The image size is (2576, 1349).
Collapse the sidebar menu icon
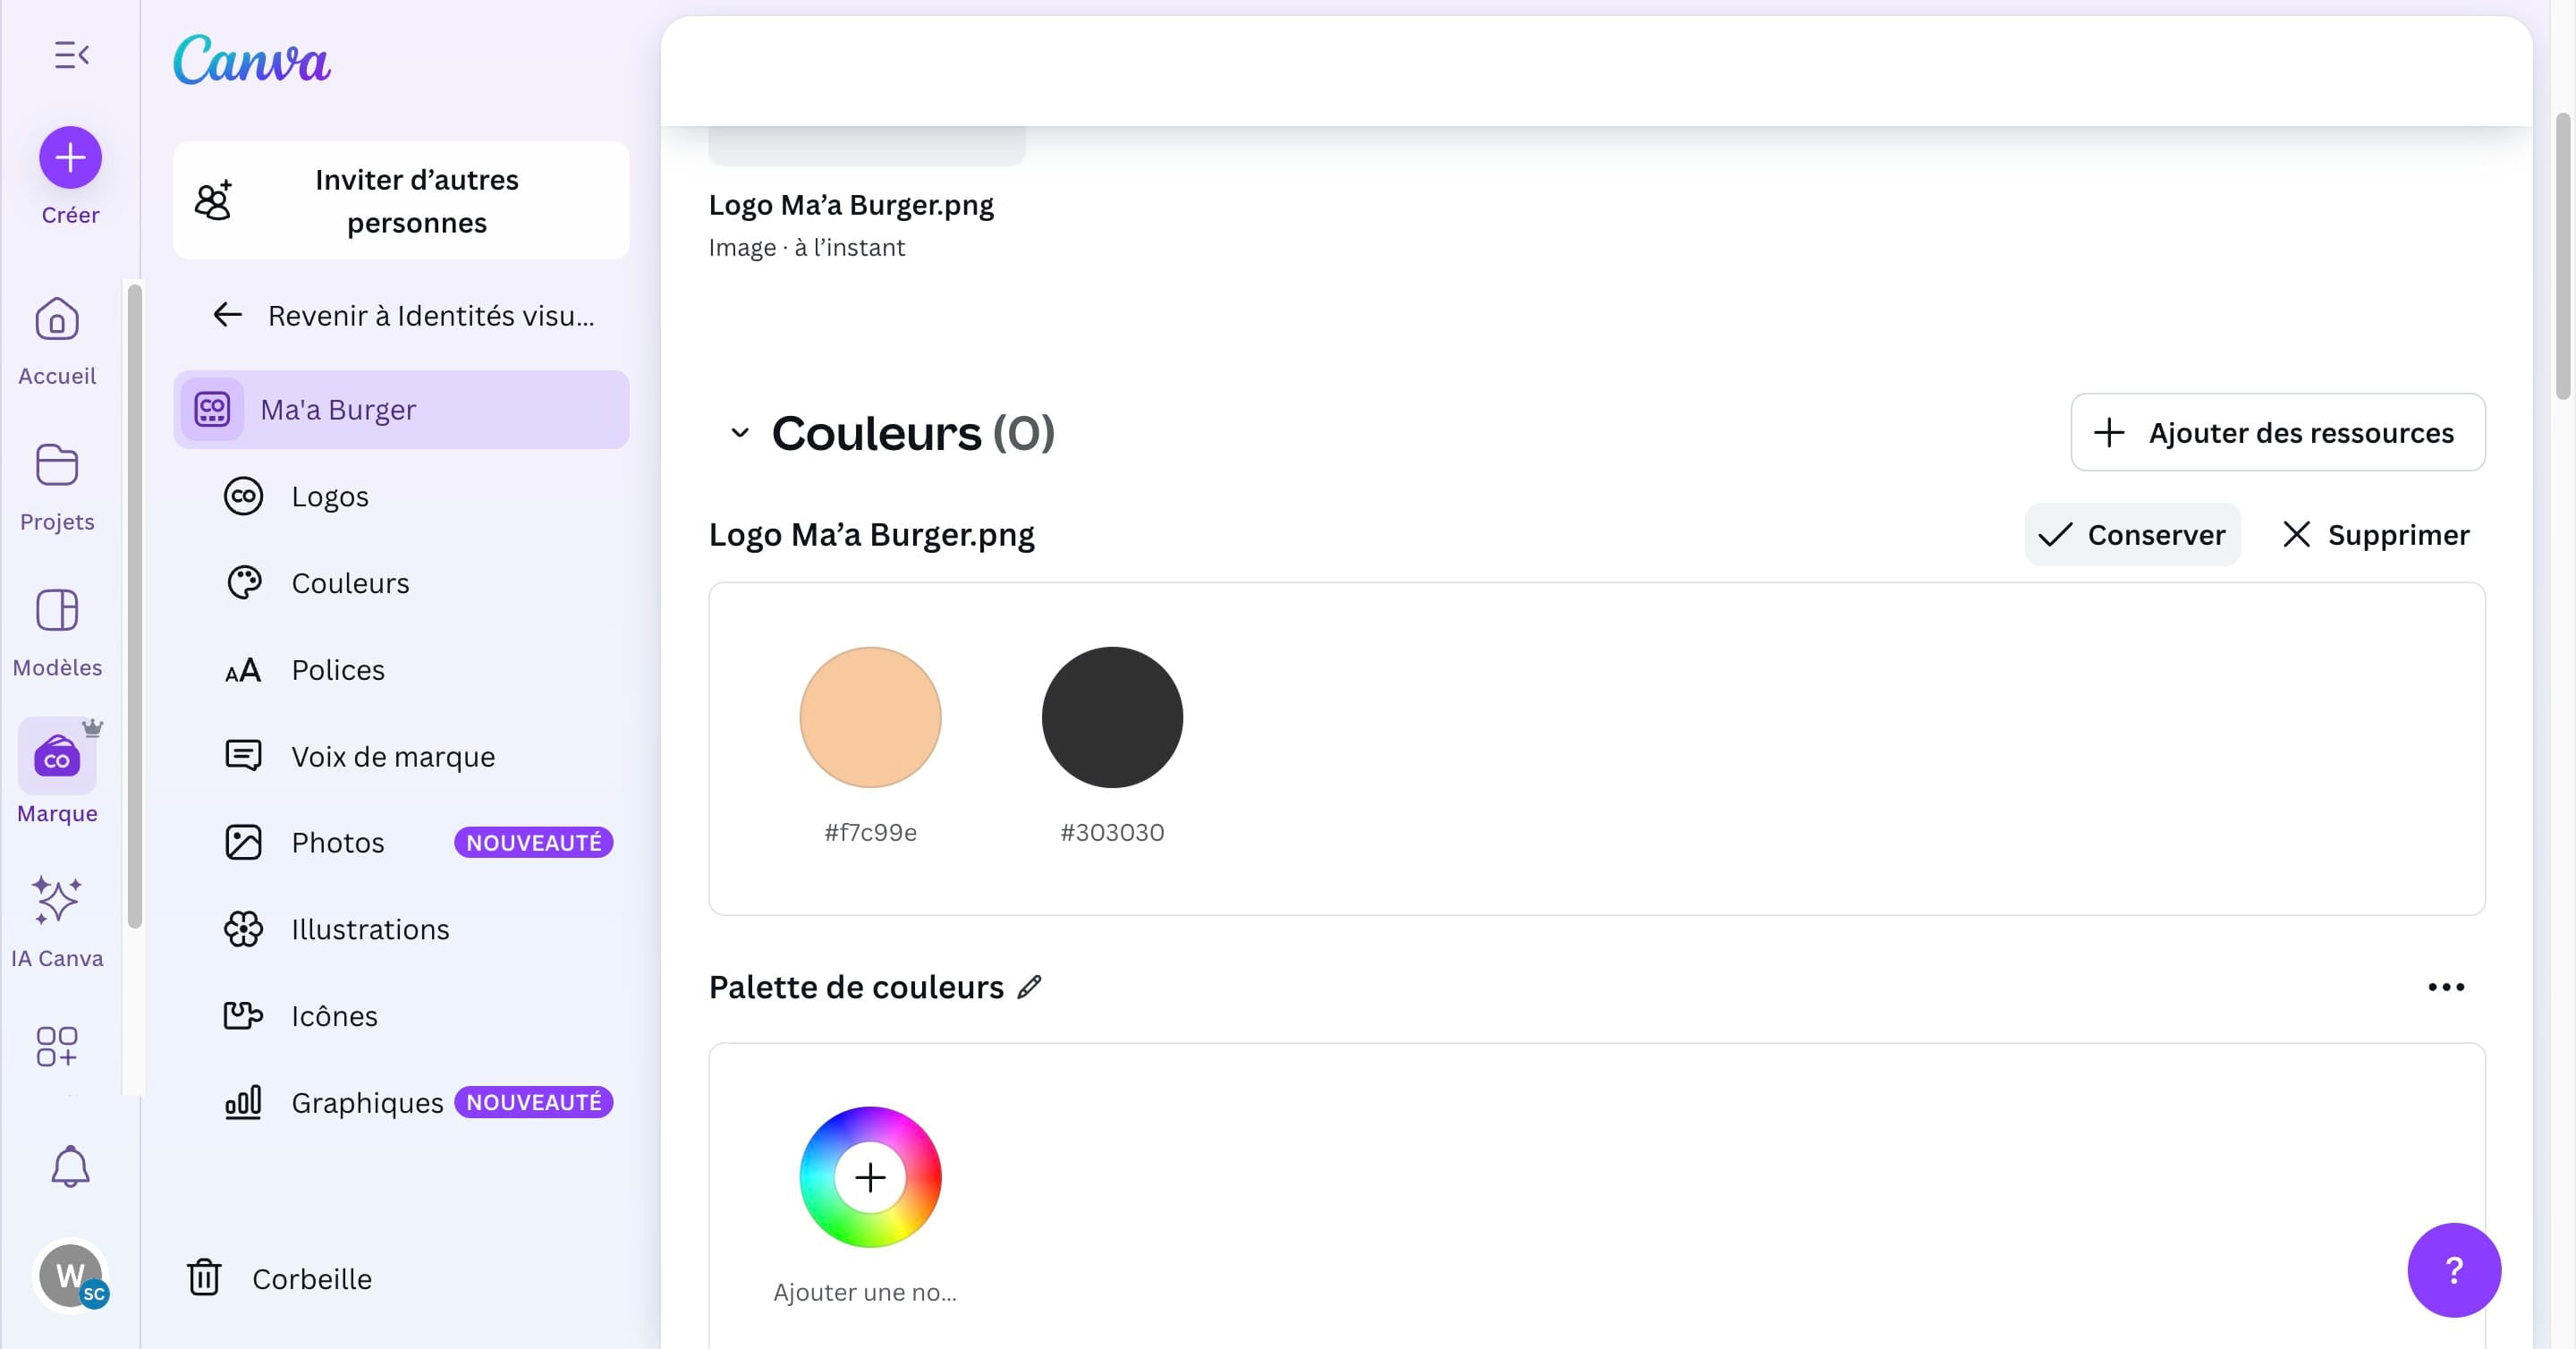[71, 55]
